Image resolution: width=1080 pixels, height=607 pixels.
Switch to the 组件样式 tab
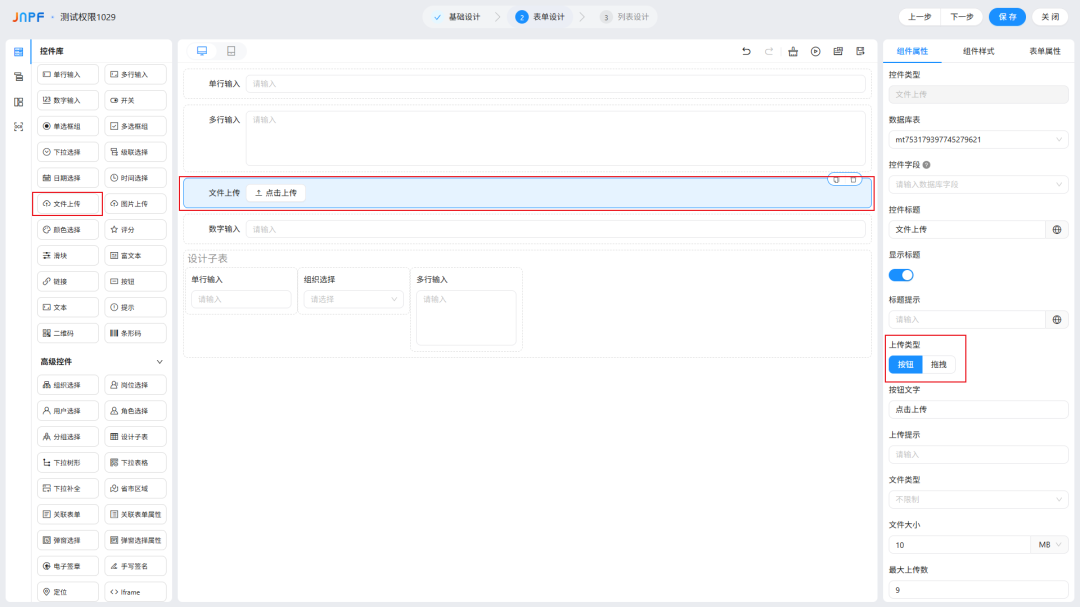pyautogui.click(x=978, y=51)
